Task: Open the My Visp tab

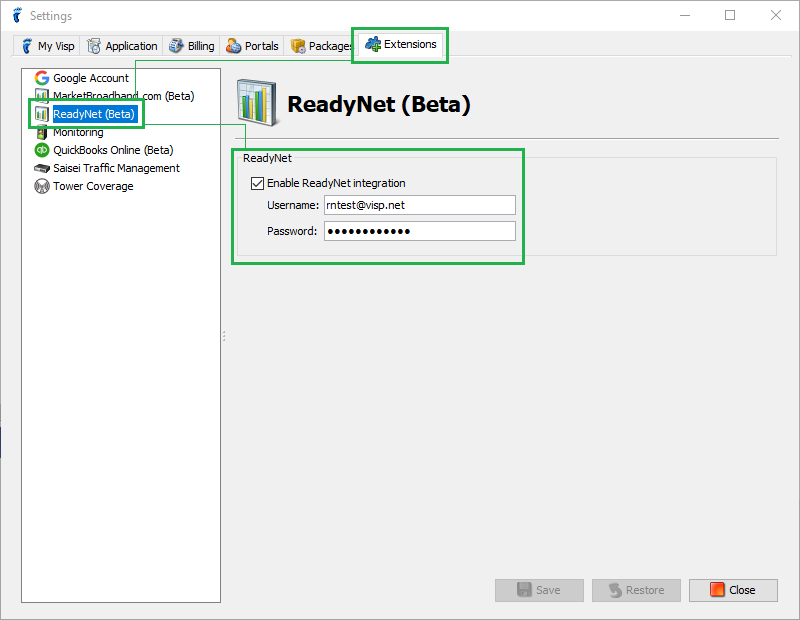Action: point(47,46)
